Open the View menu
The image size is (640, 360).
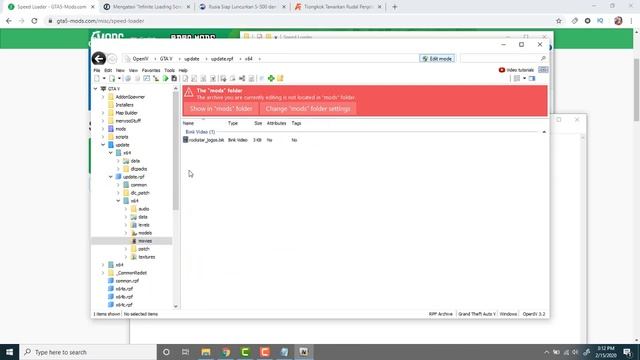[133, 71]
